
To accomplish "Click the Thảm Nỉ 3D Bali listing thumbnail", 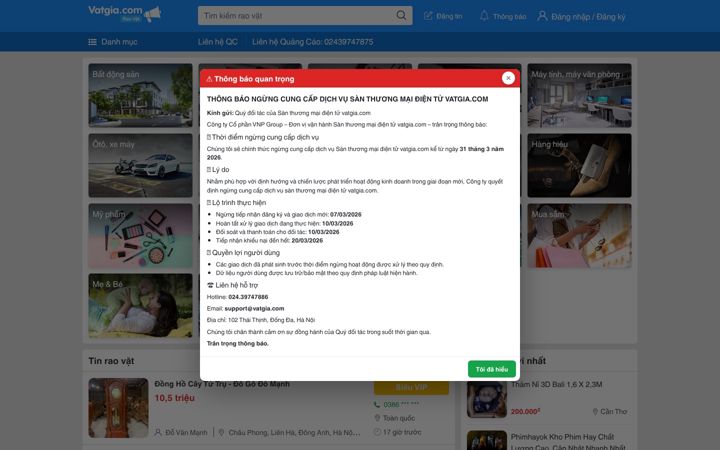I will (x=487, y=399).
